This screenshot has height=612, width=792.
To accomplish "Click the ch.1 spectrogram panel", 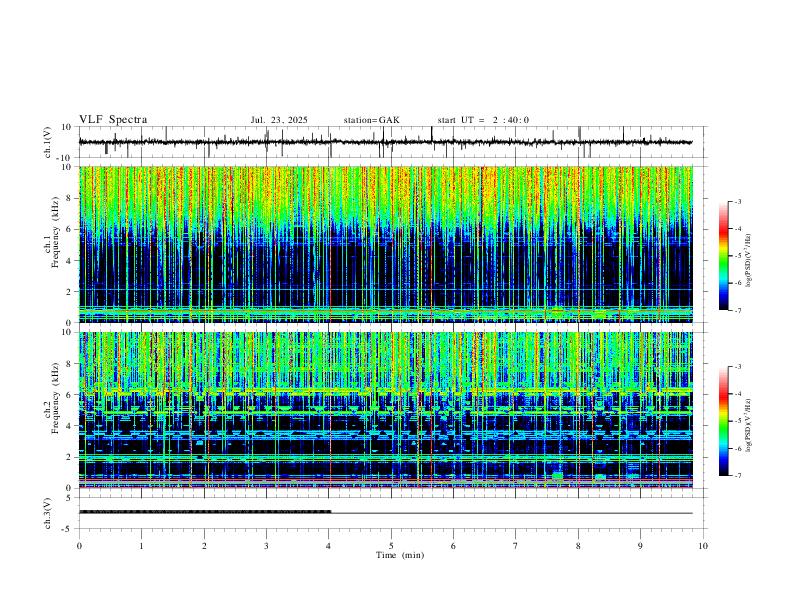I will click(385, 244).
